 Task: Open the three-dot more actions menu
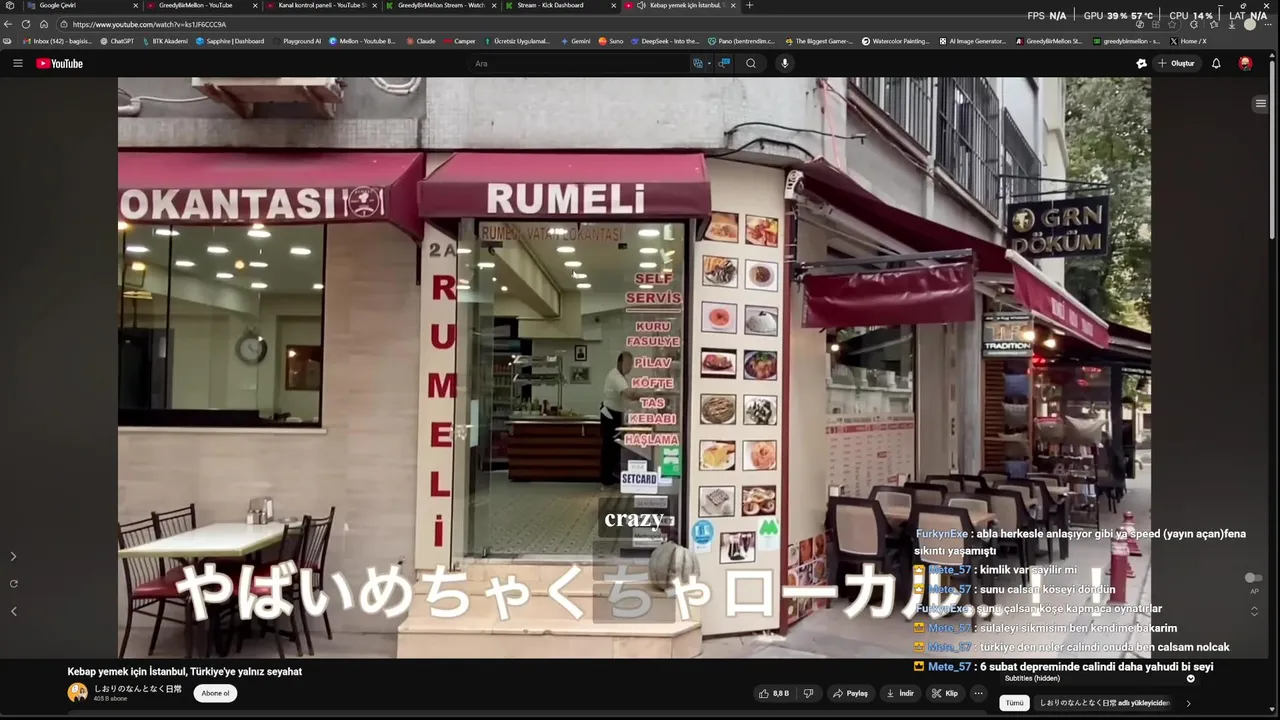tap(979, 693)
